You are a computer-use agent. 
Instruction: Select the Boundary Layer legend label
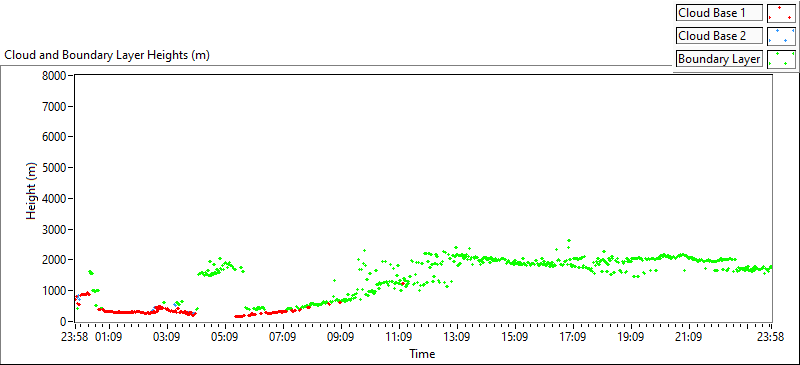pyautogui.click(x=719, y=59)
